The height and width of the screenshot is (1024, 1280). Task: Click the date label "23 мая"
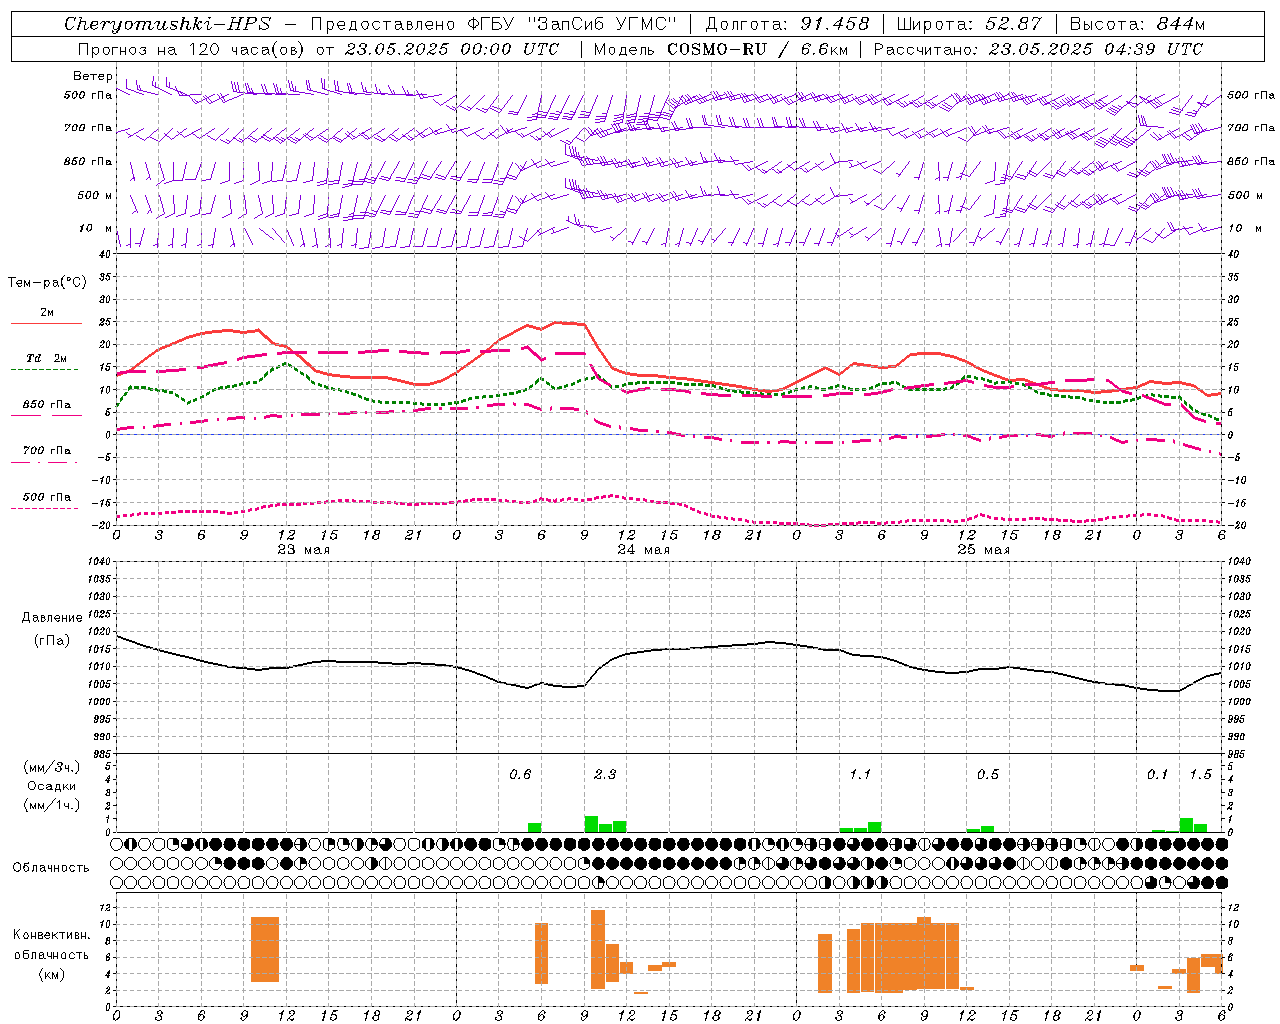(x=304, y=550)
